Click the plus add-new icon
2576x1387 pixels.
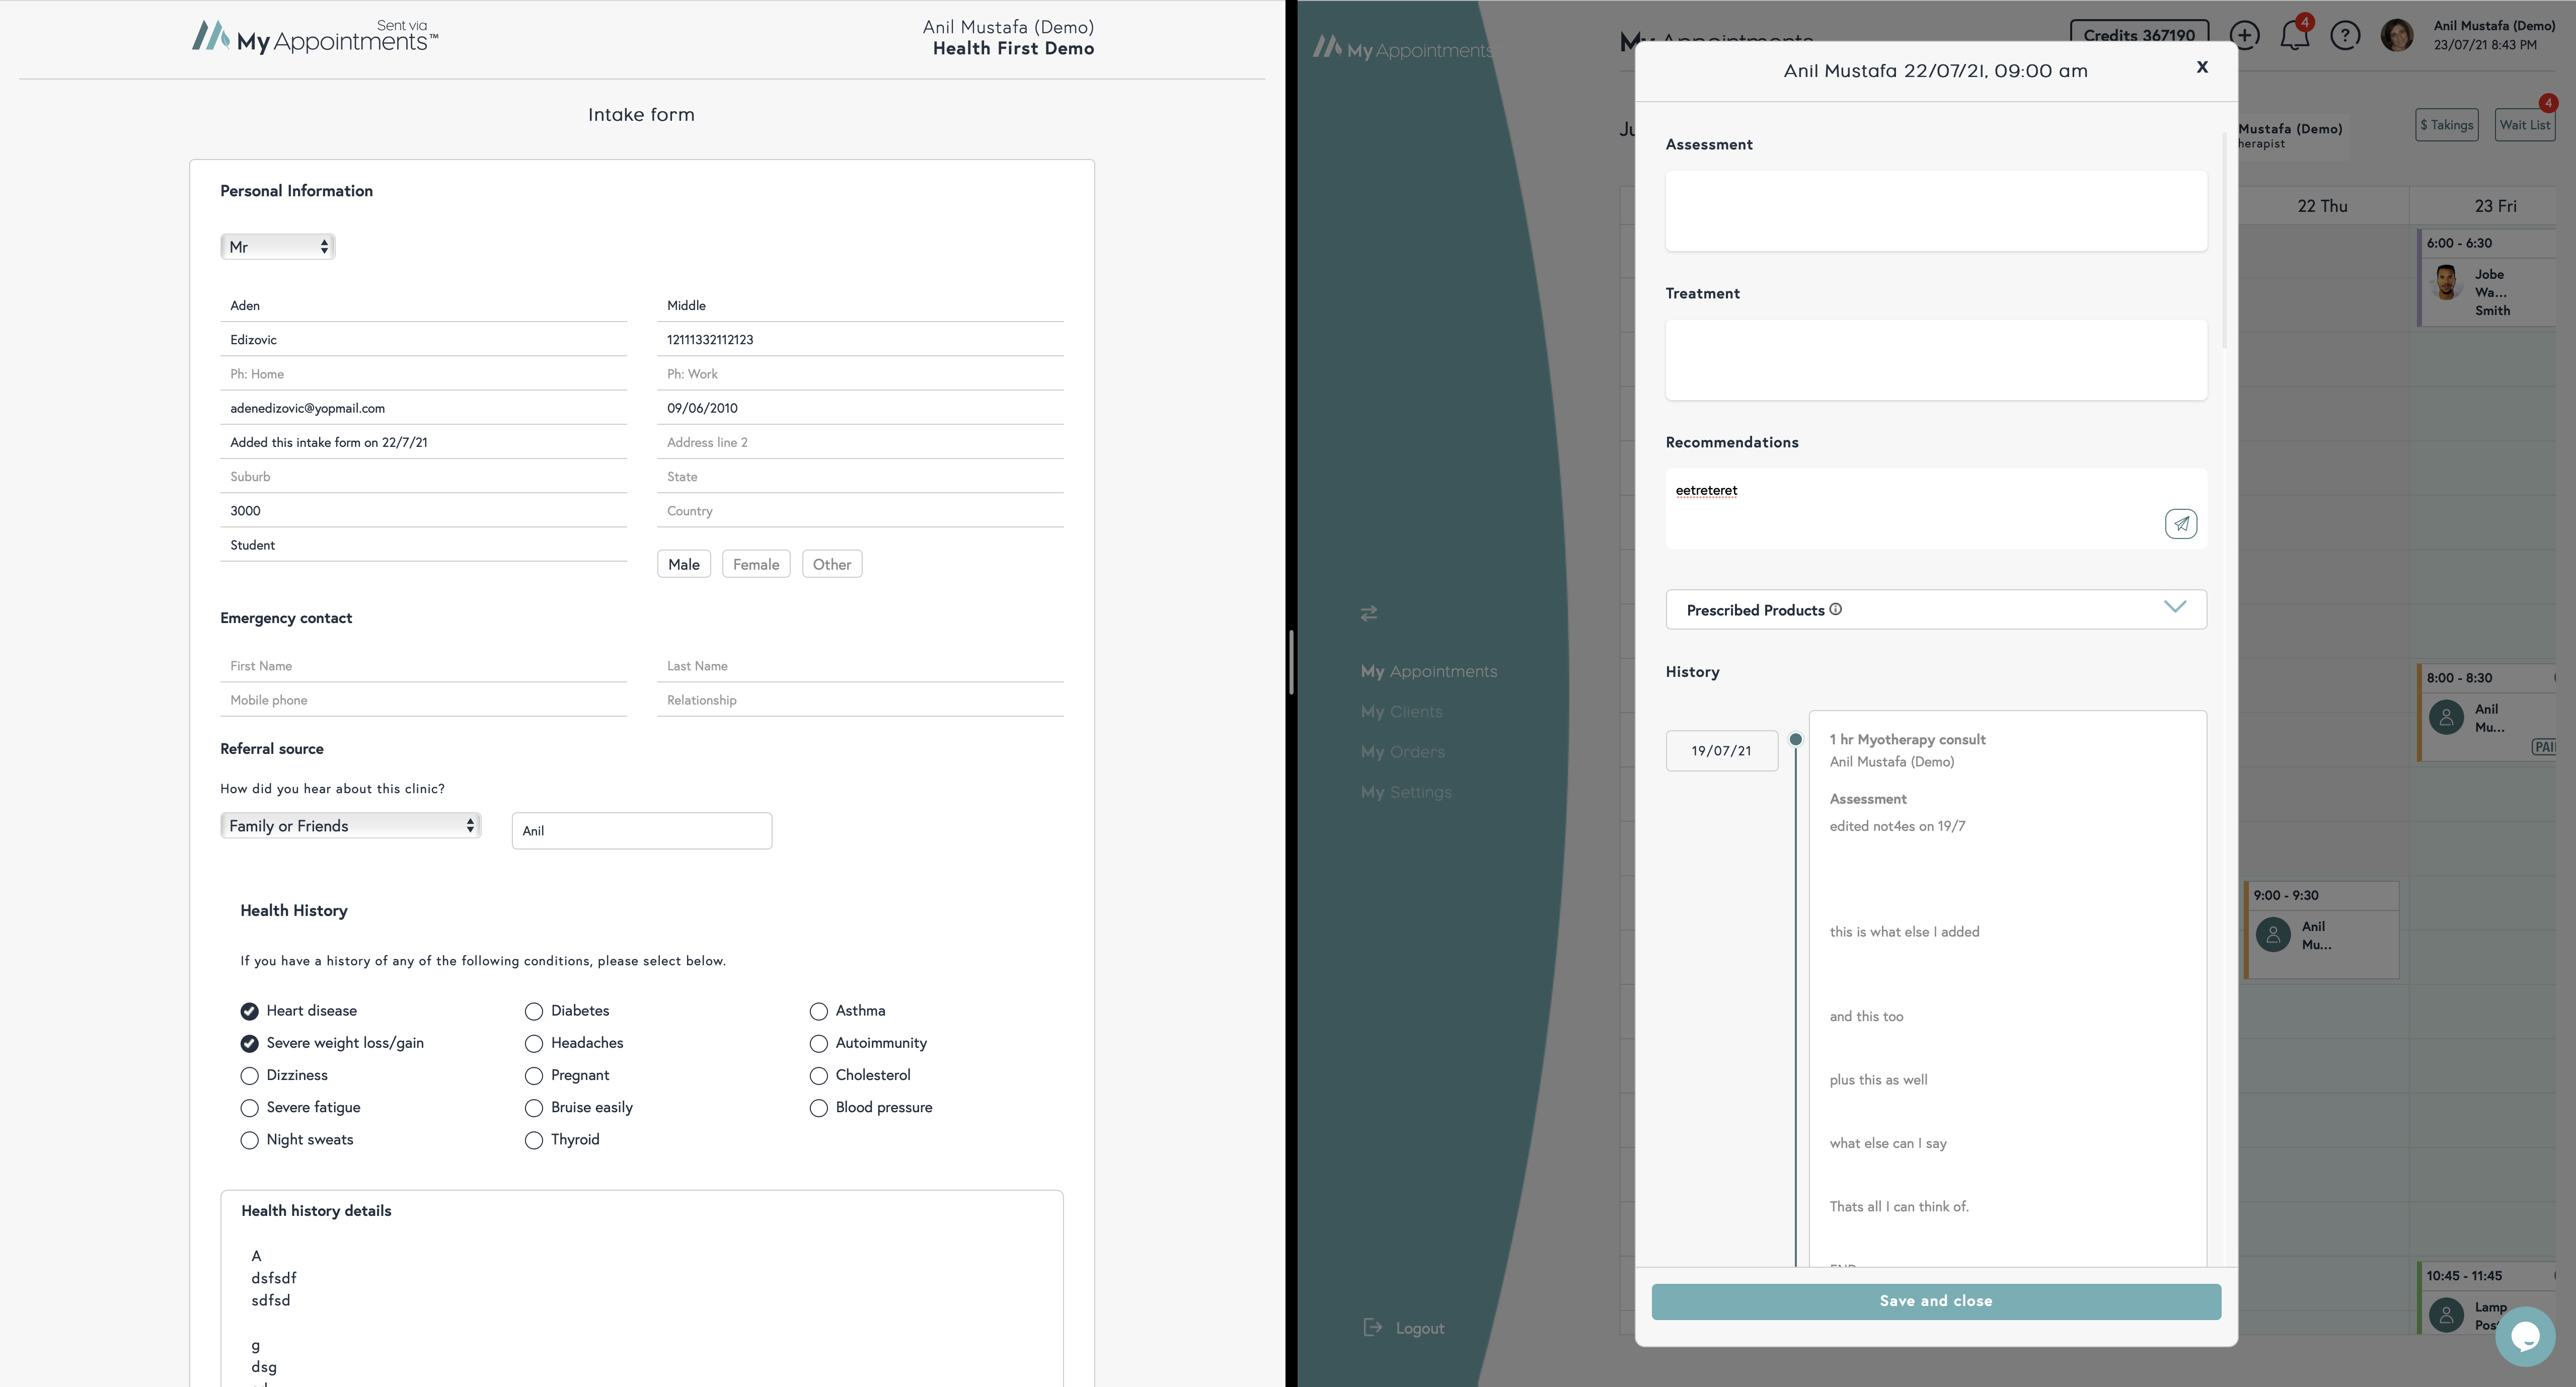tap(2244, 36)
